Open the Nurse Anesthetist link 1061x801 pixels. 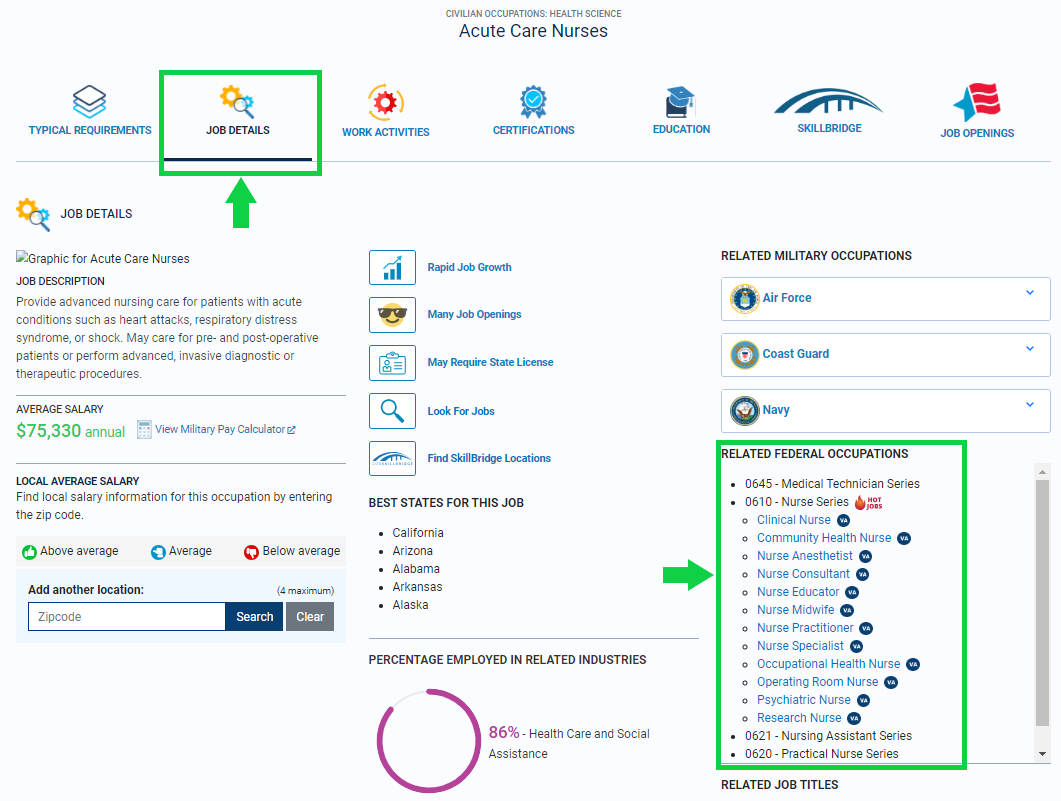coord(804,556)
